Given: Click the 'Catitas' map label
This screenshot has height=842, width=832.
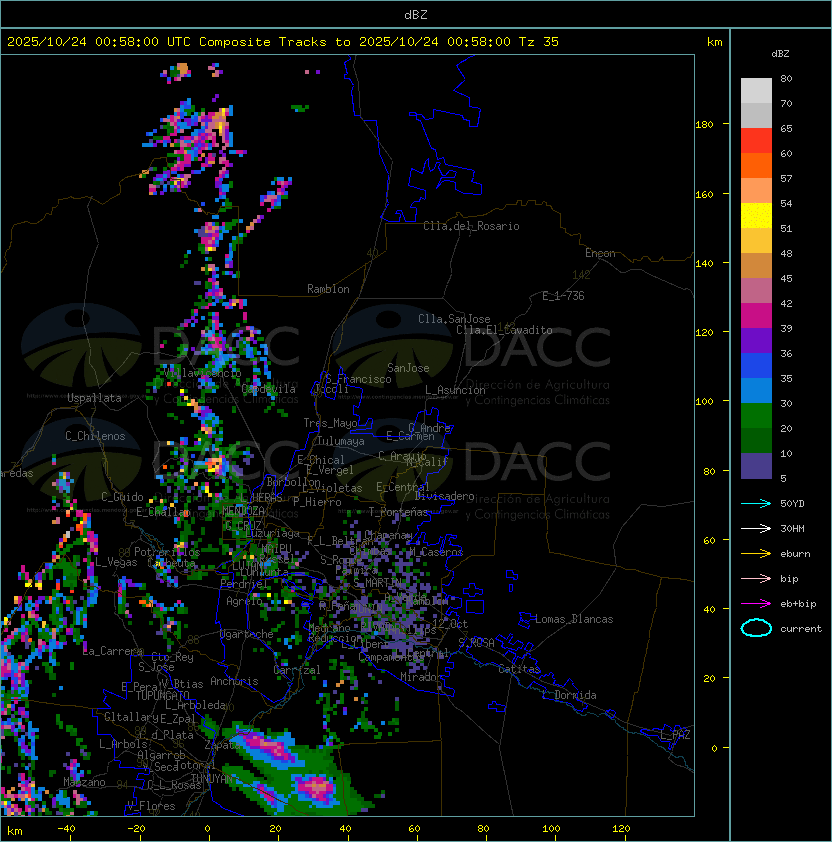Looking at the screenshot, I should pos(519,669).
